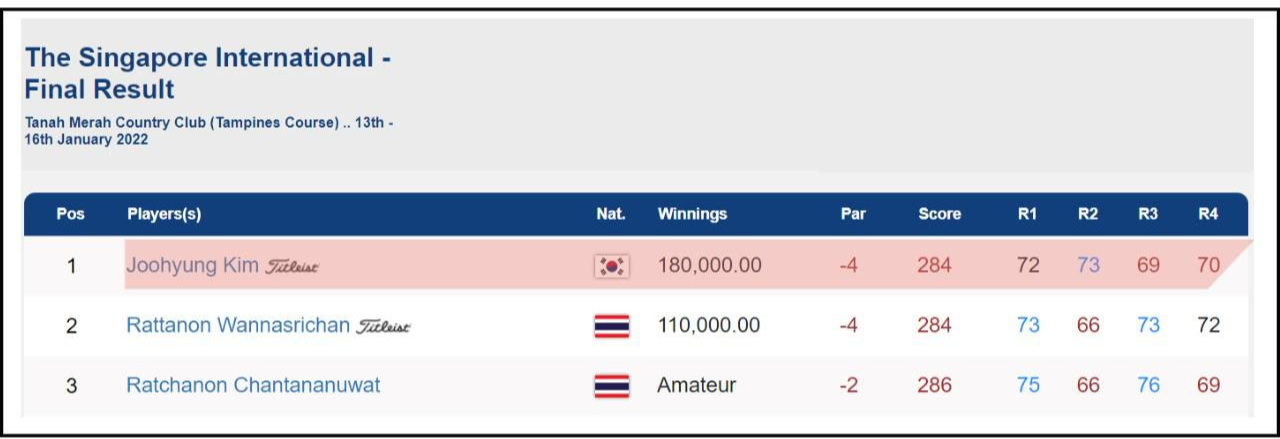Select the Par column header
This screenshot has width=1280, height=439.
(x=853, y=214)
